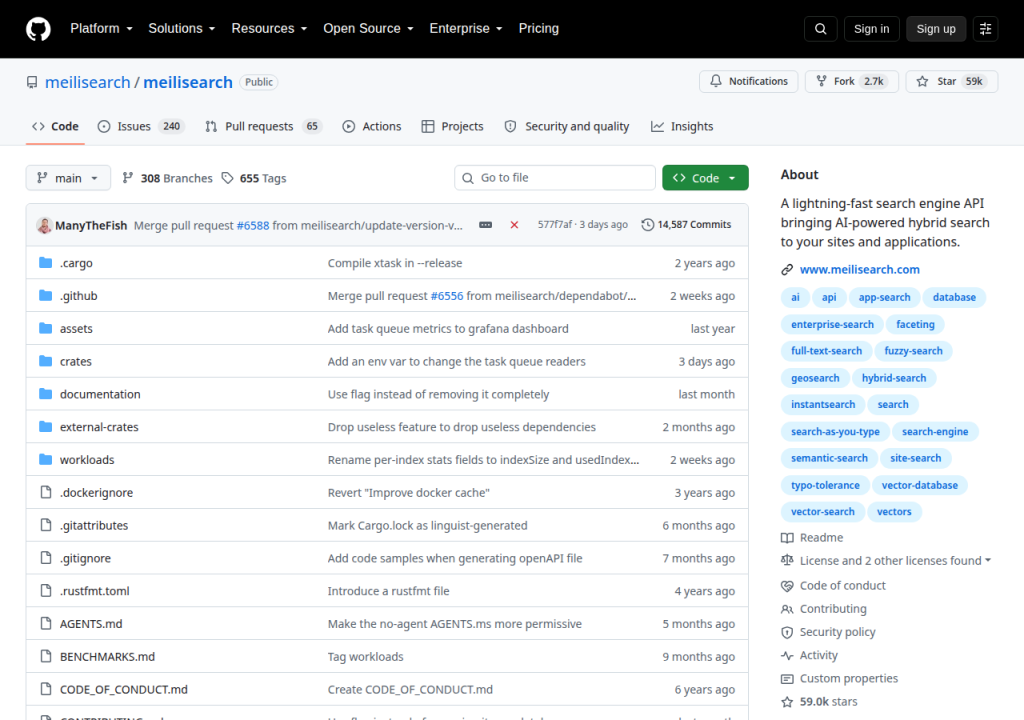Open the Platform dropdown menu
Image resolution: width=1024 pixels, height=720 pixels.
coord(101,29)
